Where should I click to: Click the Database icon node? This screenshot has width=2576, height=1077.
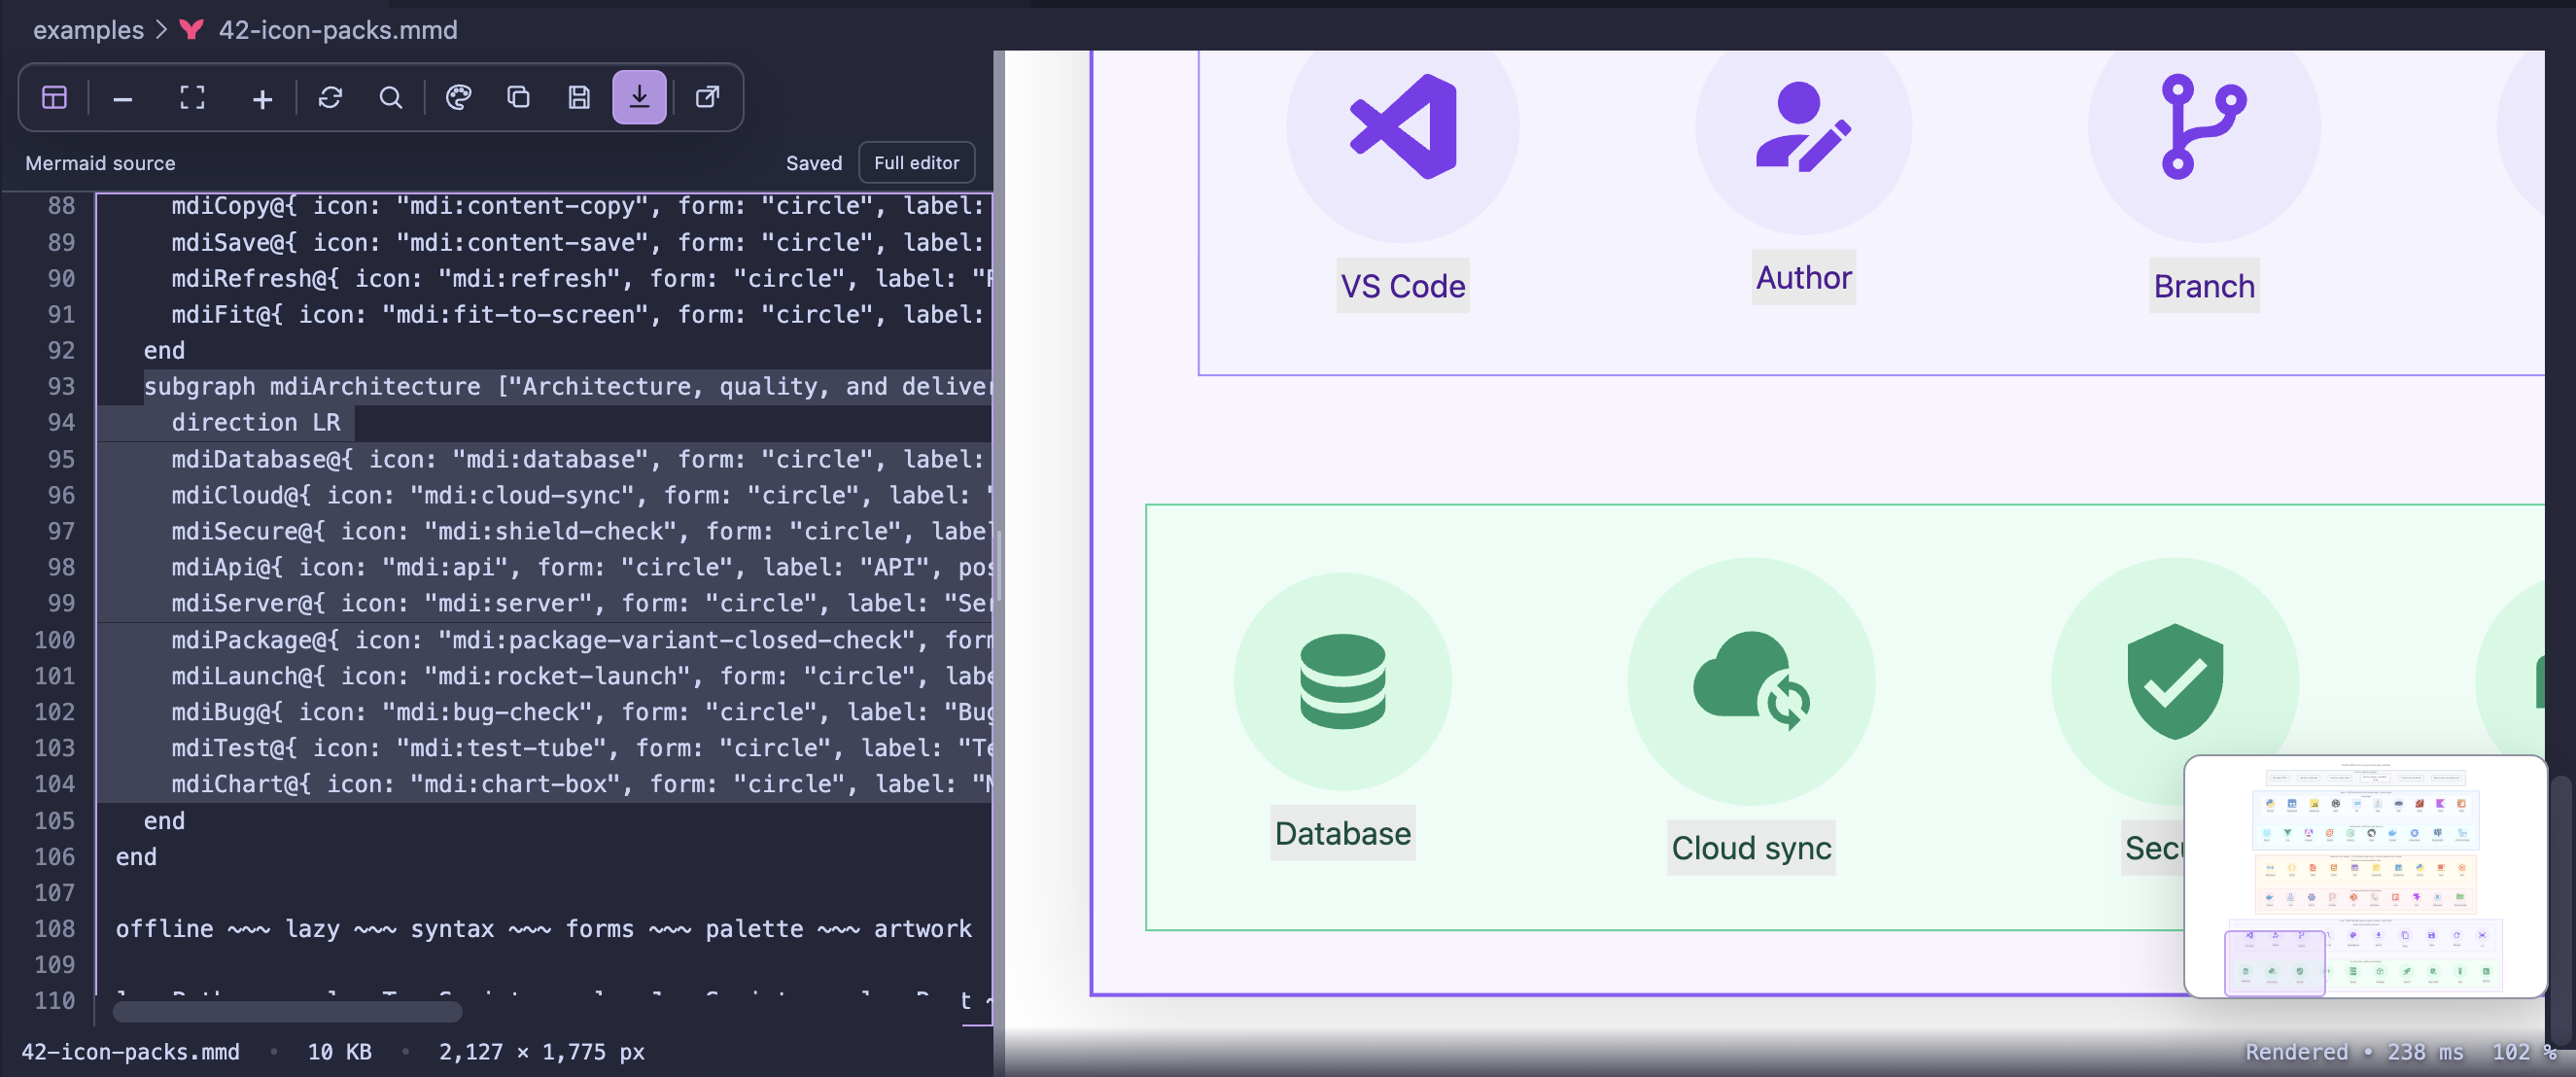pyautogui.click(x=1342, y=681)
